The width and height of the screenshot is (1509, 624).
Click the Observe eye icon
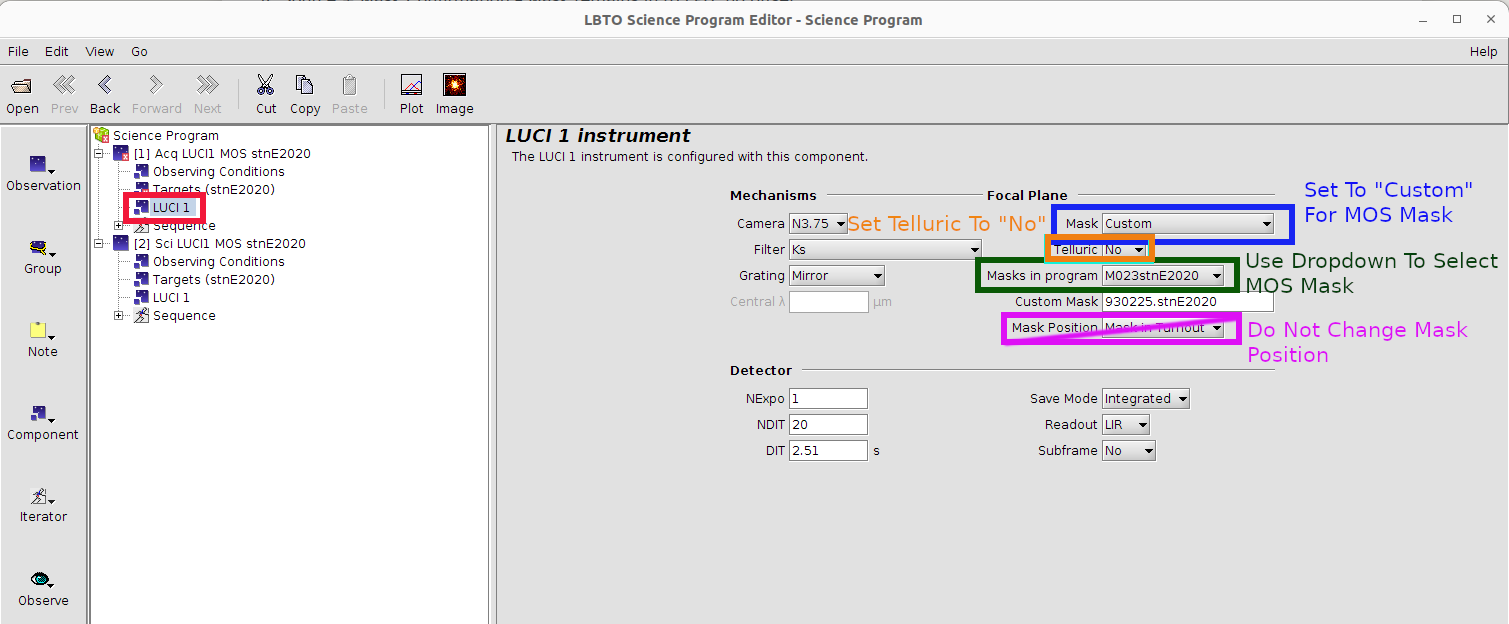coord(42,581)
